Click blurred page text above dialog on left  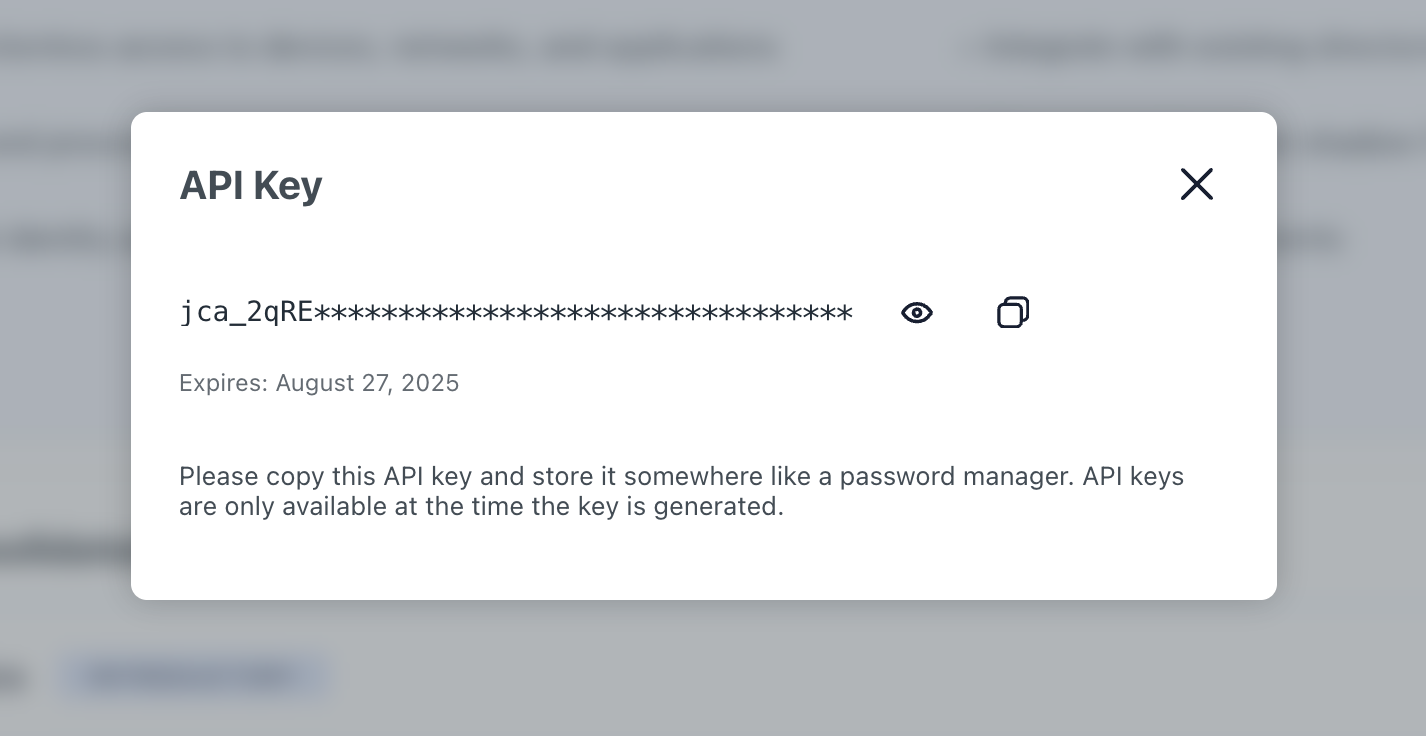[x=390, y=48]
